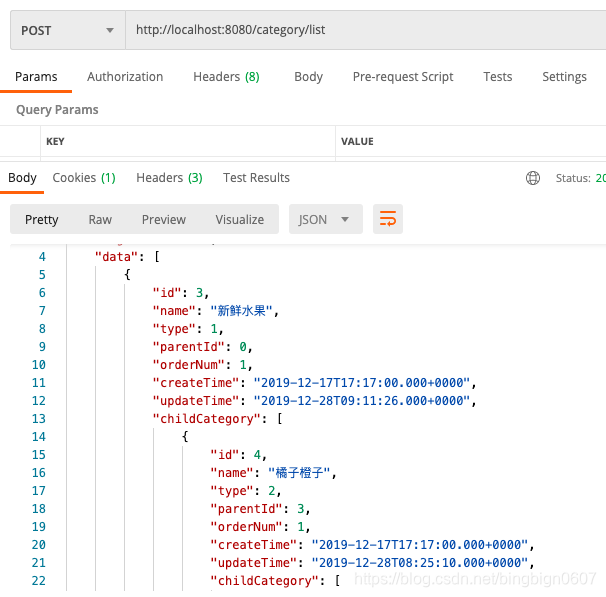The height and width of the screenshot is (597, 606).
Task: Select the Raw view
Action: (x=100, y=219)
